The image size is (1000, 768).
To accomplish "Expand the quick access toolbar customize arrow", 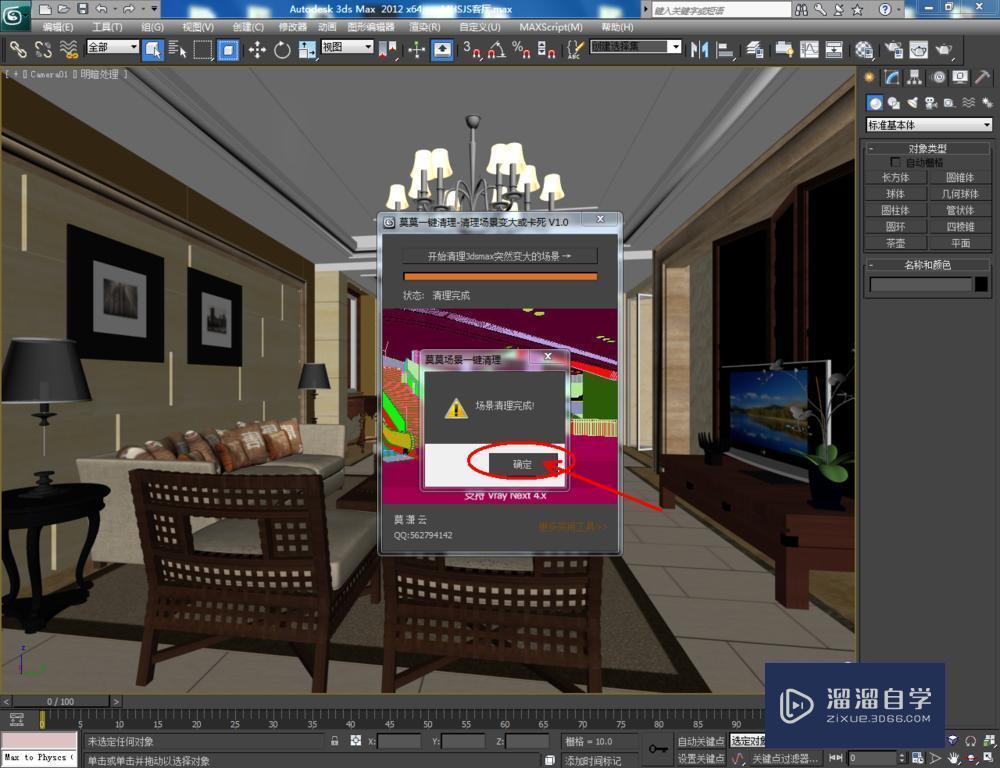I will coord(154,9).
